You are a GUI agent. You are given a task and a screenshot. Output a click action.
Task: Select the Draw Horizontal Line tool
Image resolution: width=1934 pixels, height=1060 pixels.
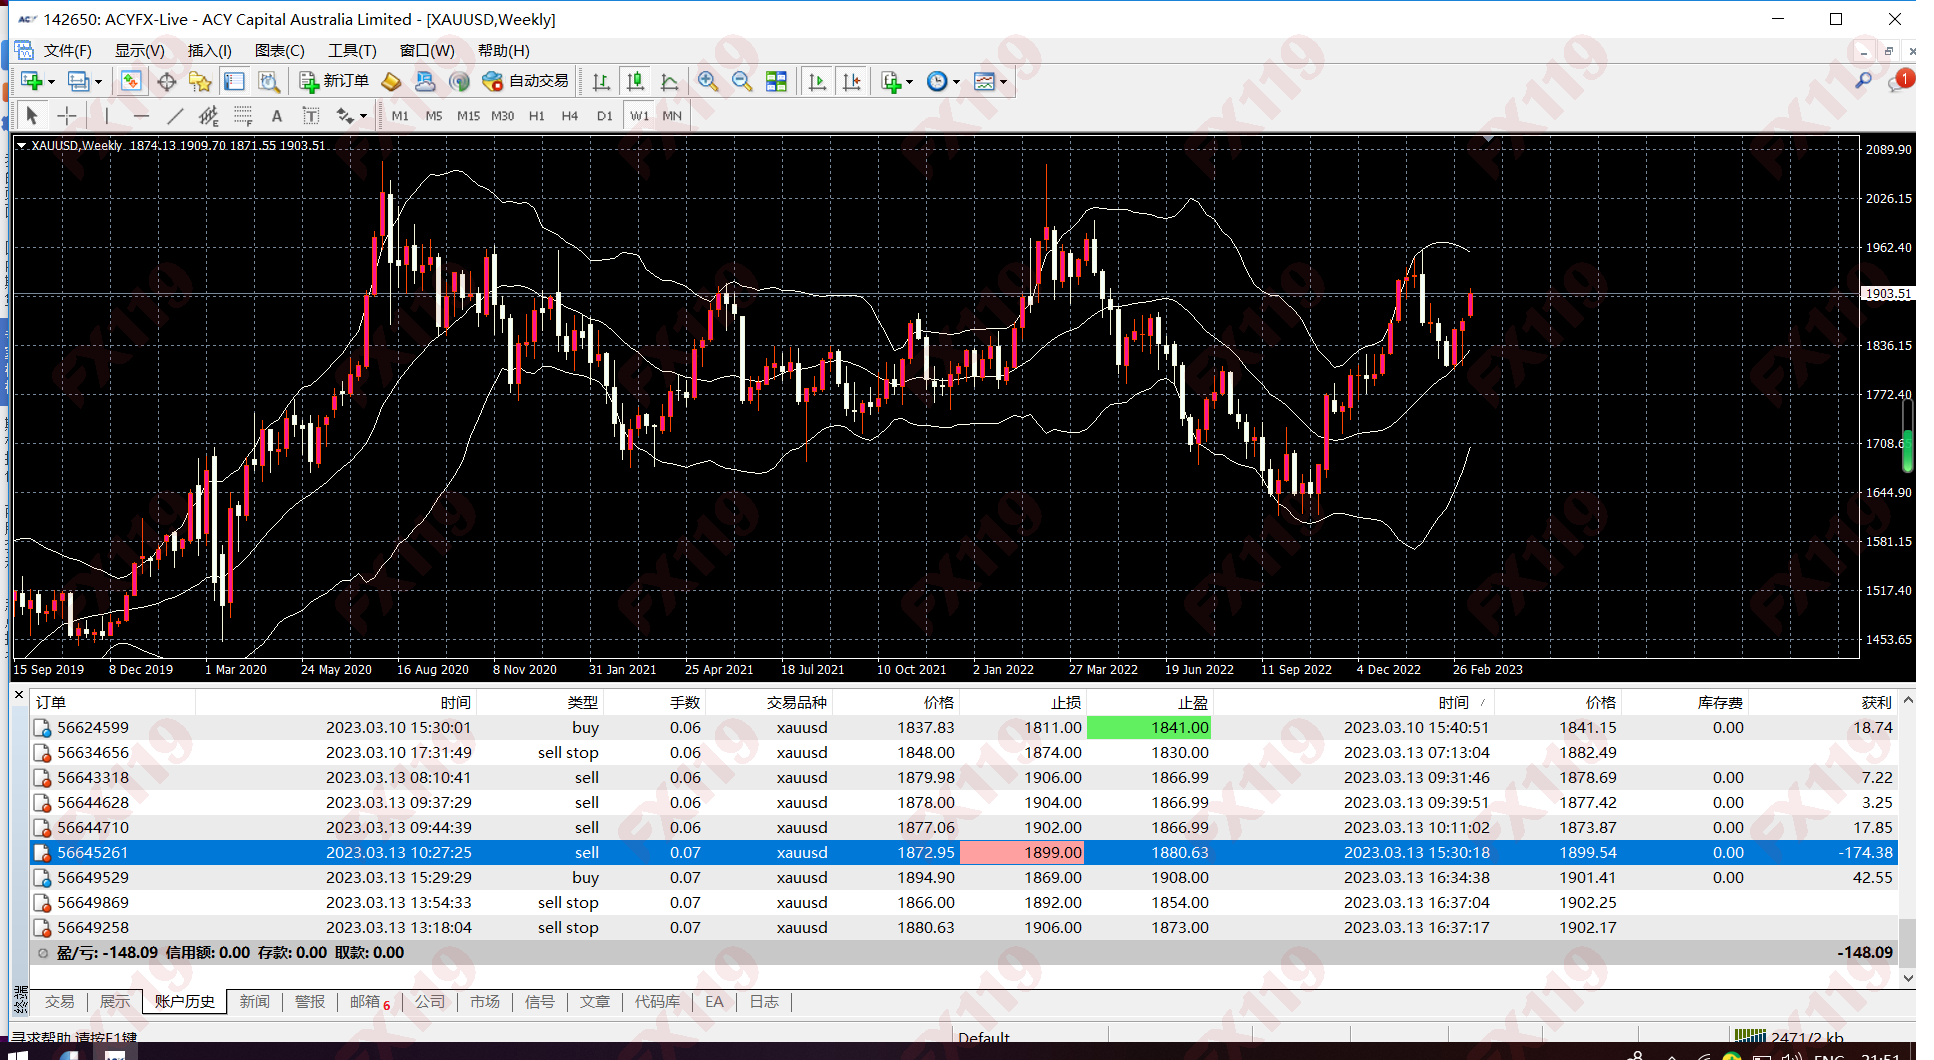pos(140,115)
